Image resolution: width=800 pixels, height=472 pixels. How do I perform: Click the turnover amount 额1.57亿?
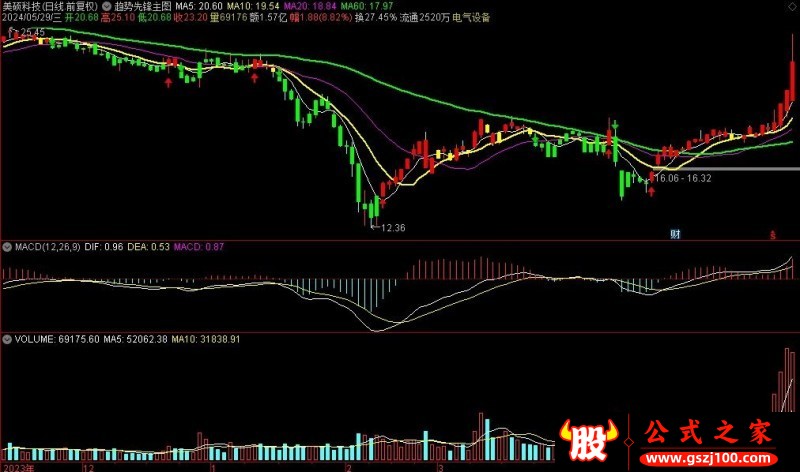tap(268, 18)
